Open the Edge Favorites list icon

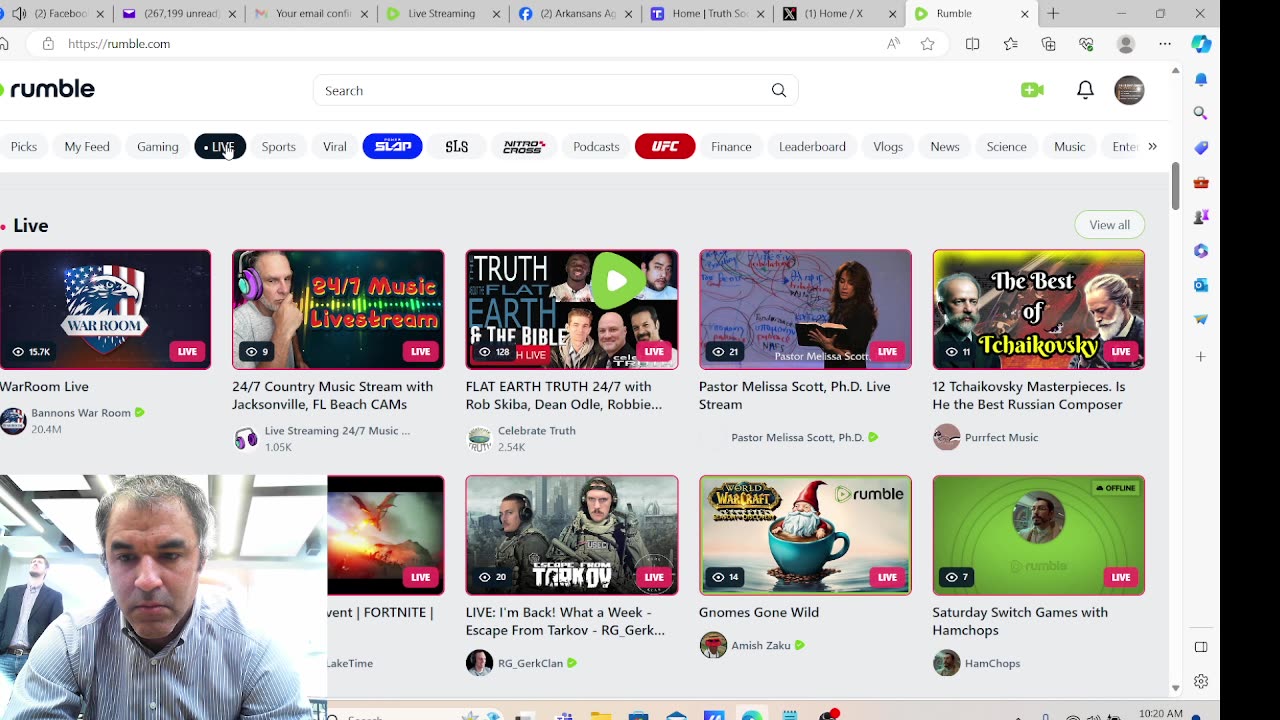click(x=1011, y=44)
